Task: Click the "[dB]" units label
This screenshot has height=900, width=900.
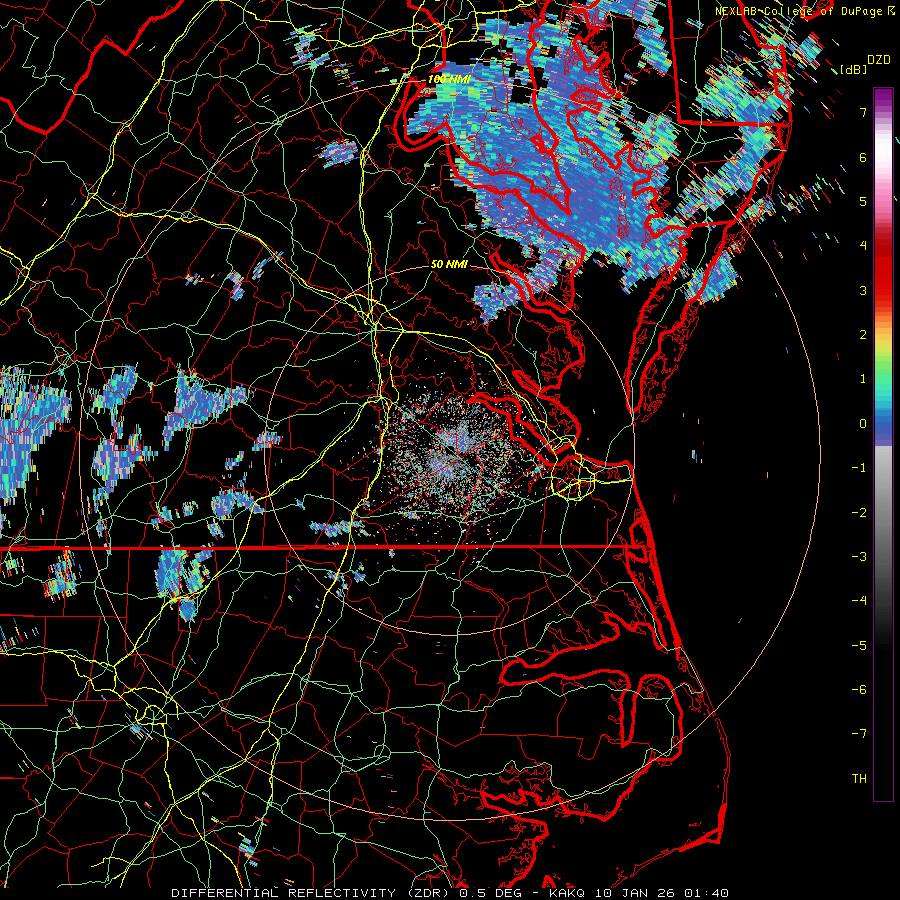Action: [x=852, y=69]
